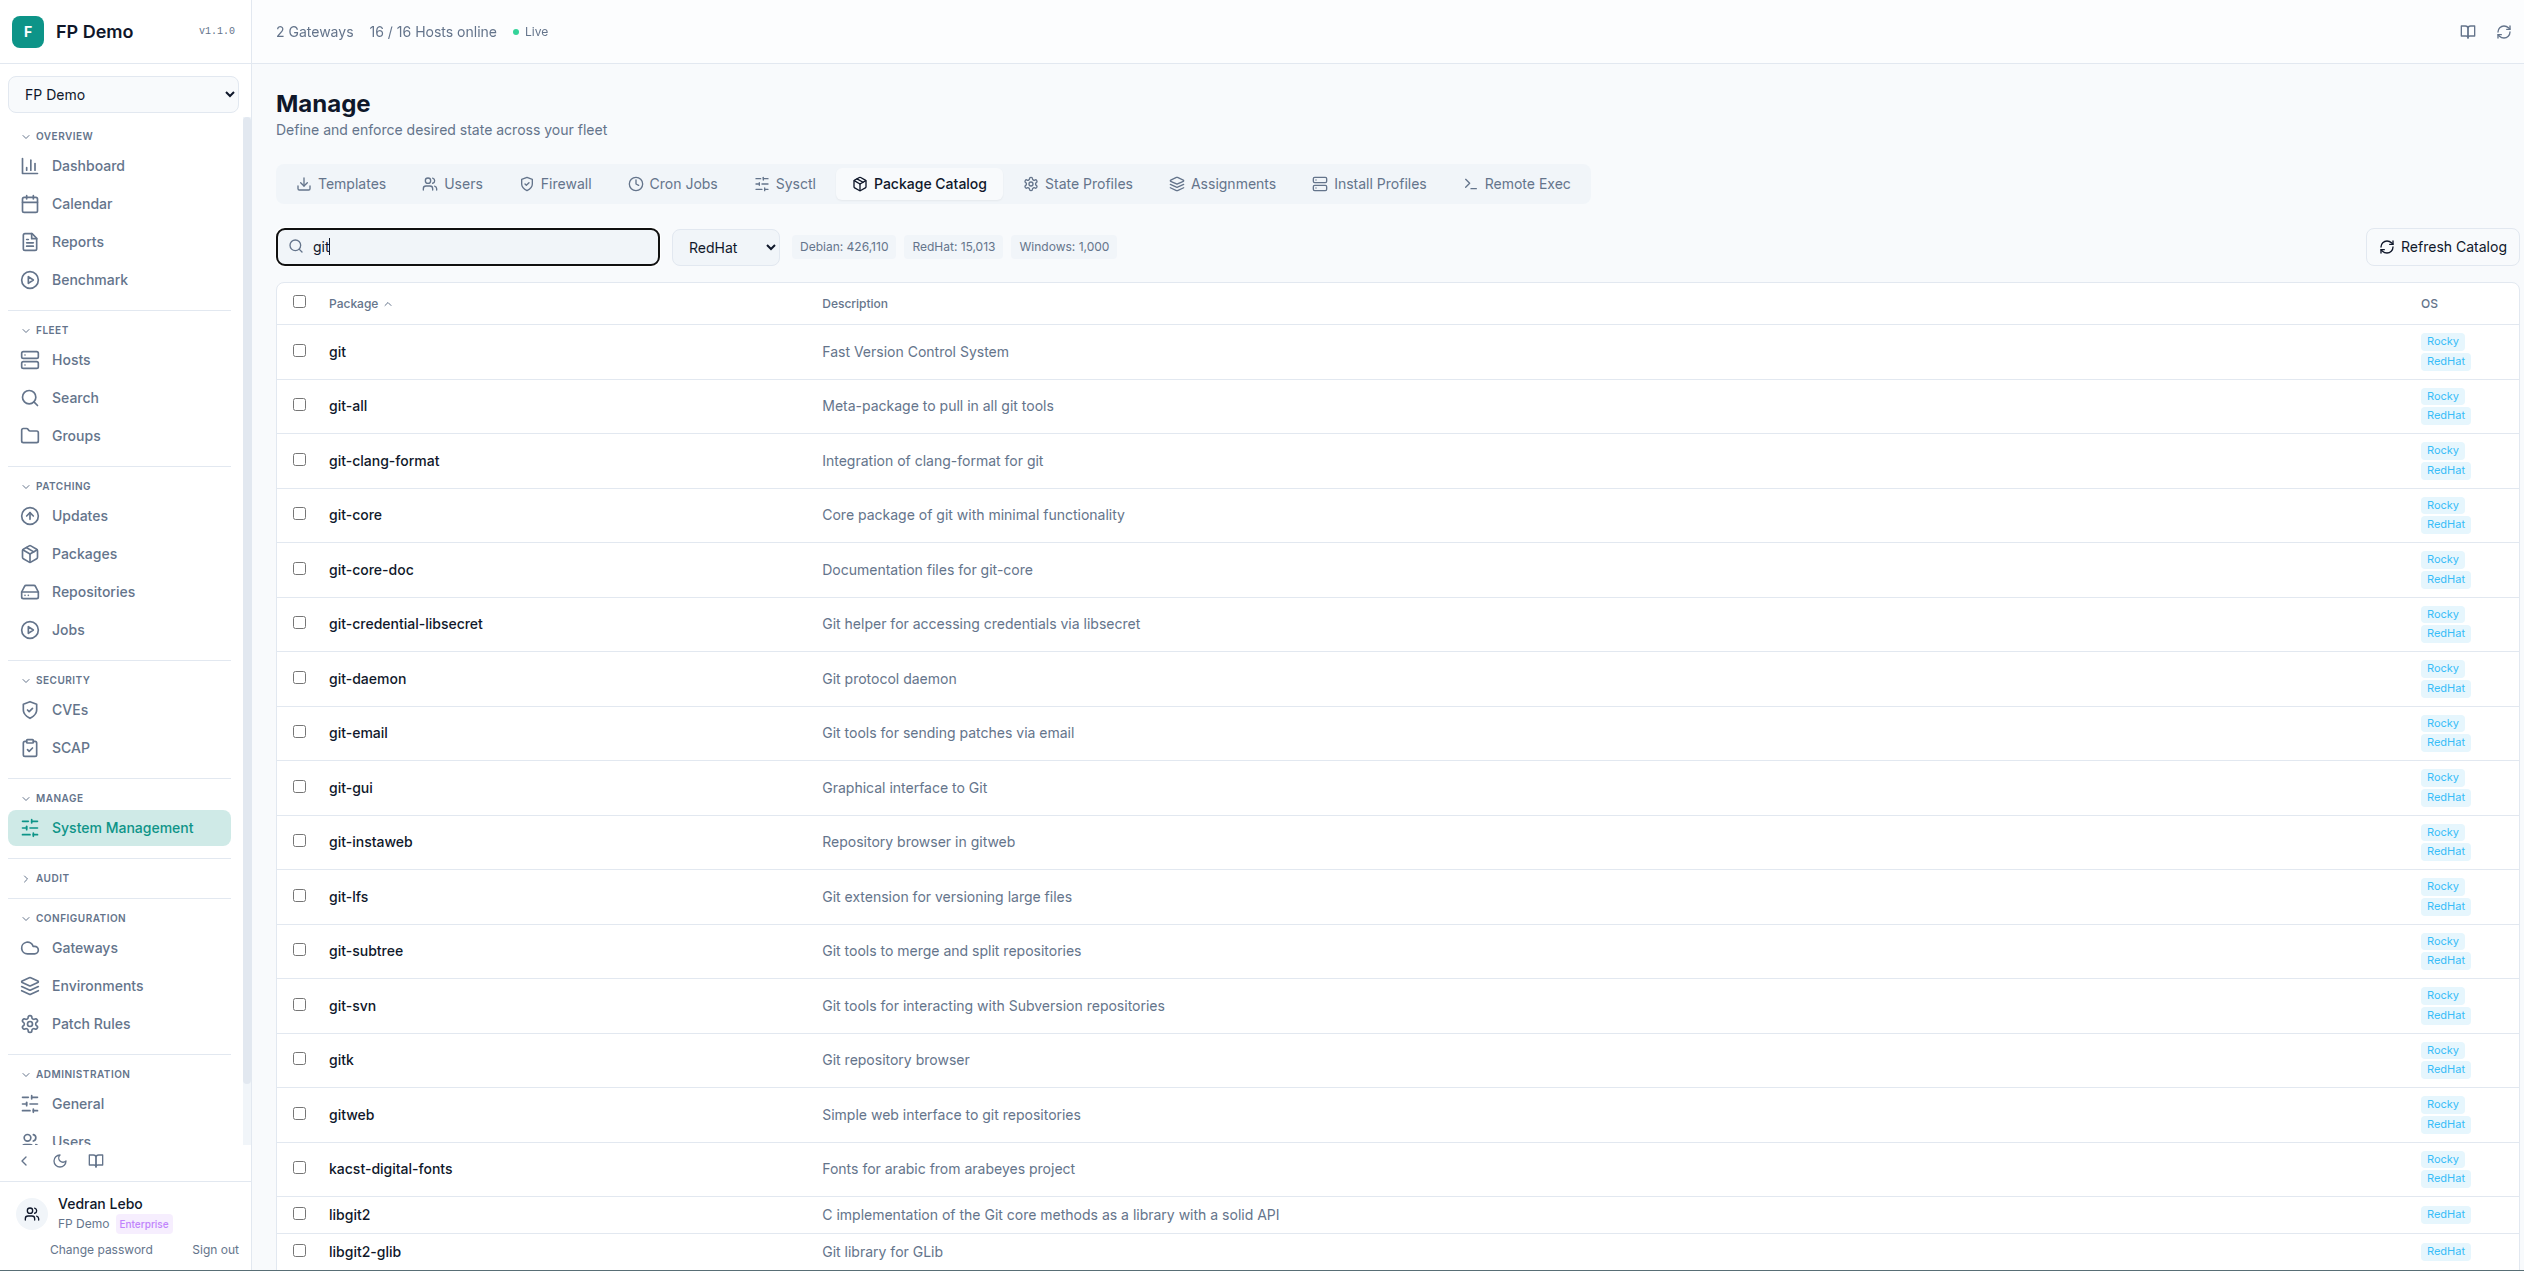Open Gateways under Configuration
This screenshot has height=1271, width=2524.
click(x=85, y=947)
